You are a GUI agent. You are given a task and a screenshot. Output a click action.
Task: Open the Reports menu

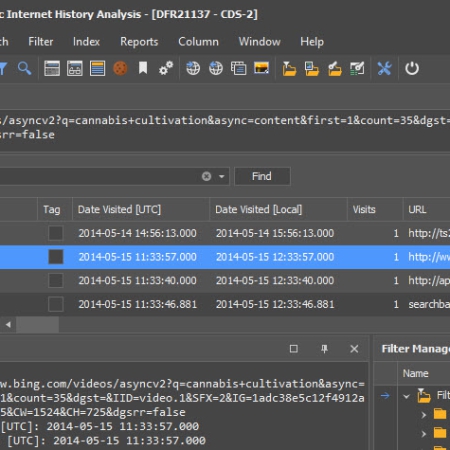(x=139, y=42)
